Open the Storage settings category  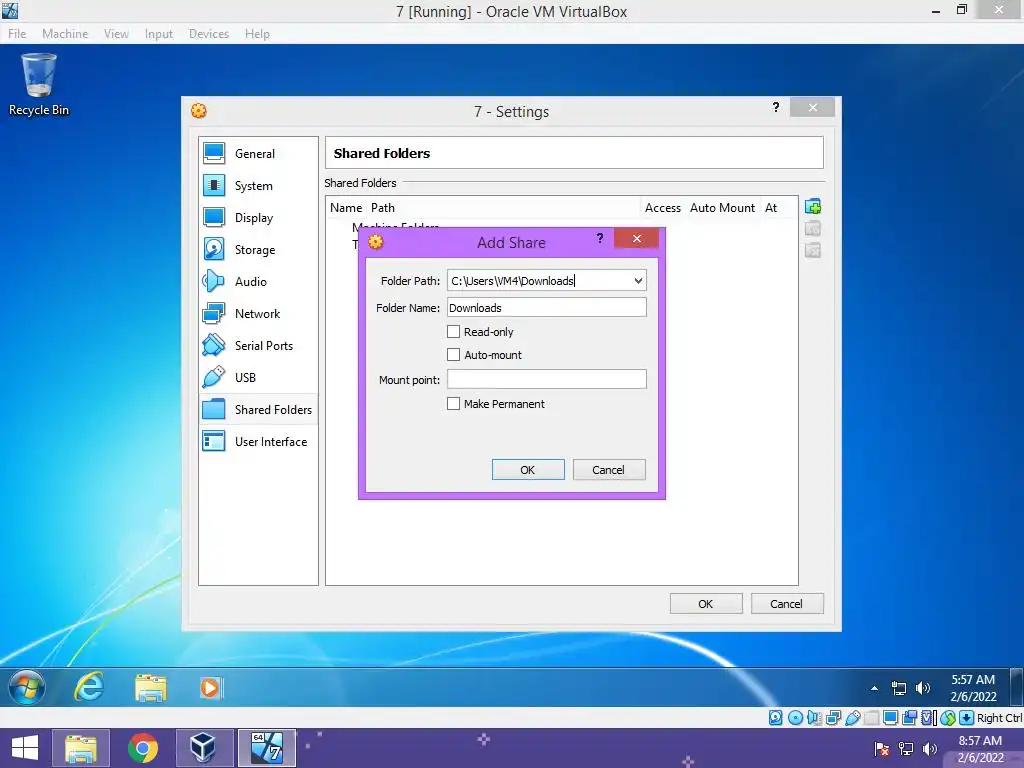[x=258, y=249]
